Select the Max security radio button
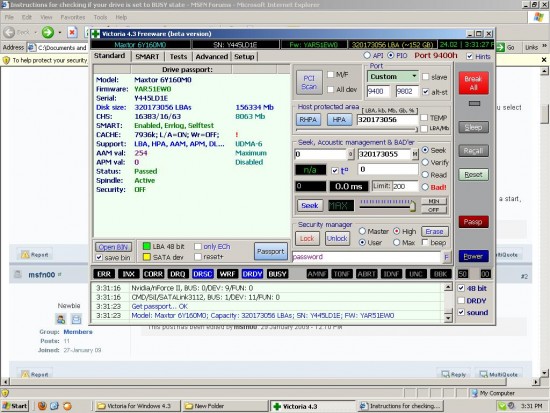This screenshot has height=413, width=550. pyautogui.click(x=397, y=242)
